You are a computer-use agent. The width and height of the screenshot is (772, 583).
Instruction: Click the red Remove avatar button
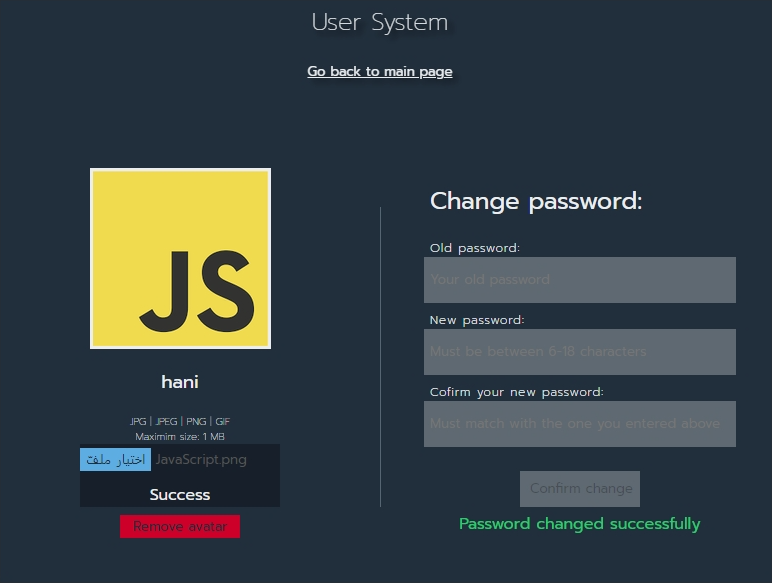tap(180, 526)
